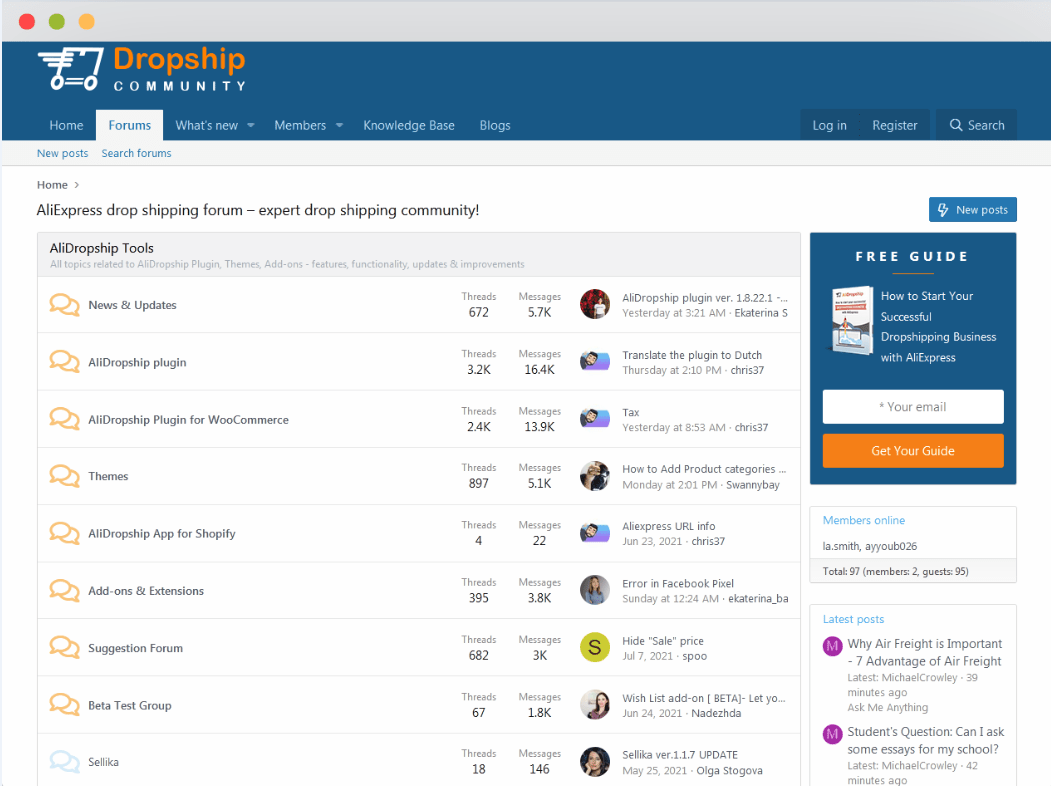Click the Beta Test Group bubble icon
Viewport: 1051px width, 786px height.
tap(64, 705)
